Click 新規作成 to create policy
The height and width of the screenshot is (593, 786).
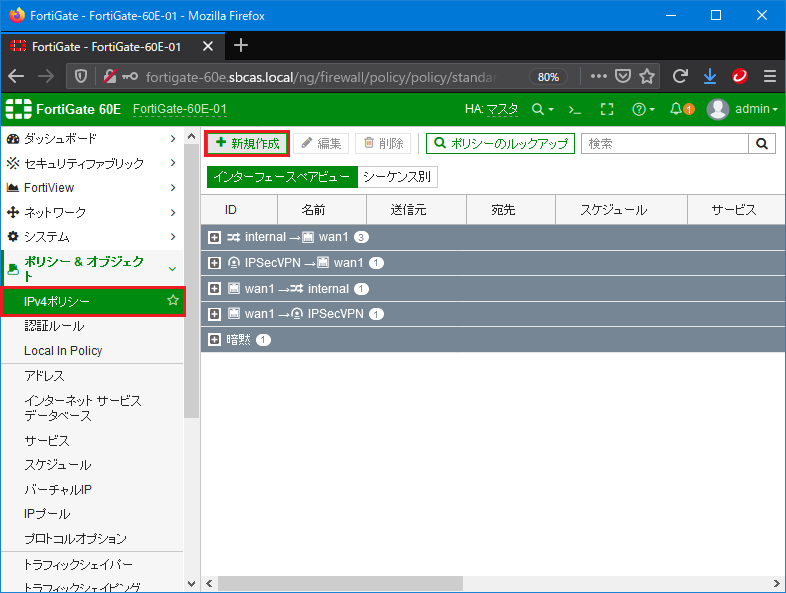point(247,144)
